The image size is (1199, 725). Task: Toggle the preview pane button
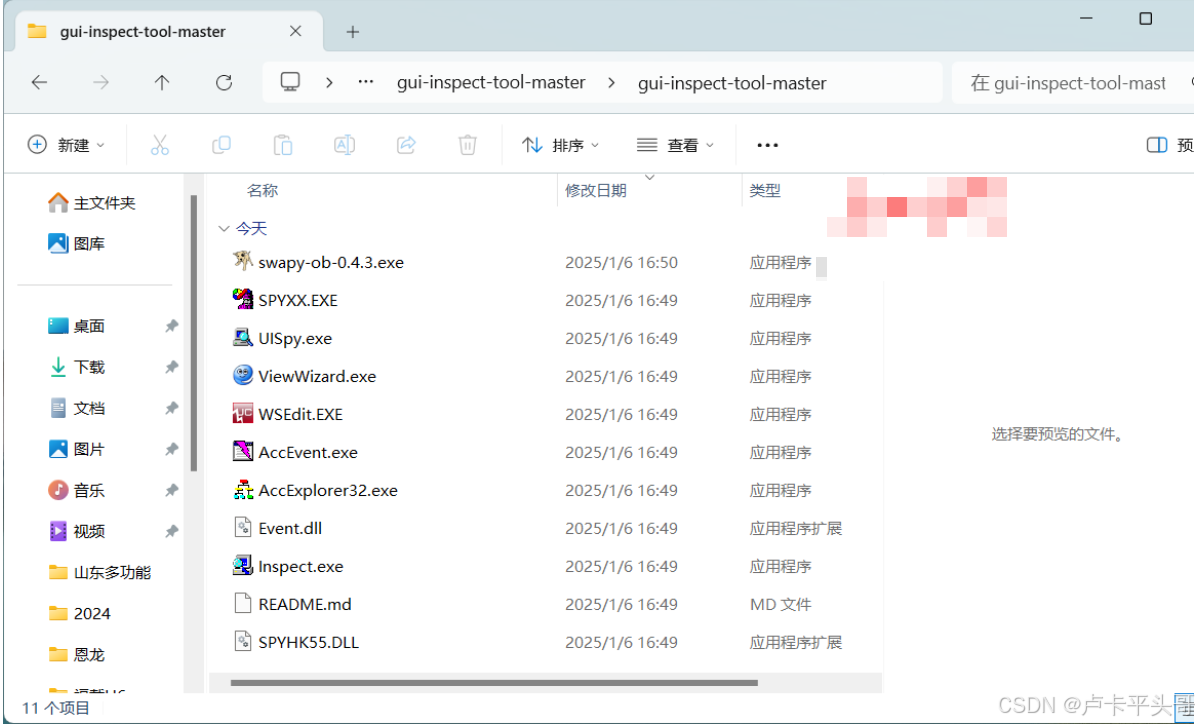[x=1168, y=145]
